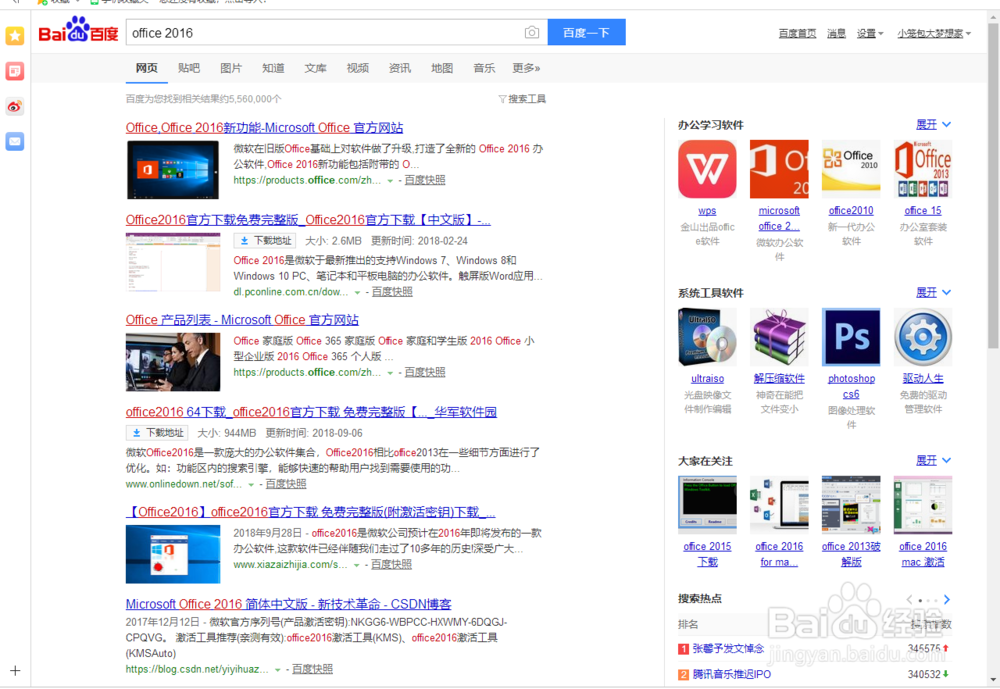Click previous arrow in search hotspots
The image size is (1000, 689).
tap(909, 599)
